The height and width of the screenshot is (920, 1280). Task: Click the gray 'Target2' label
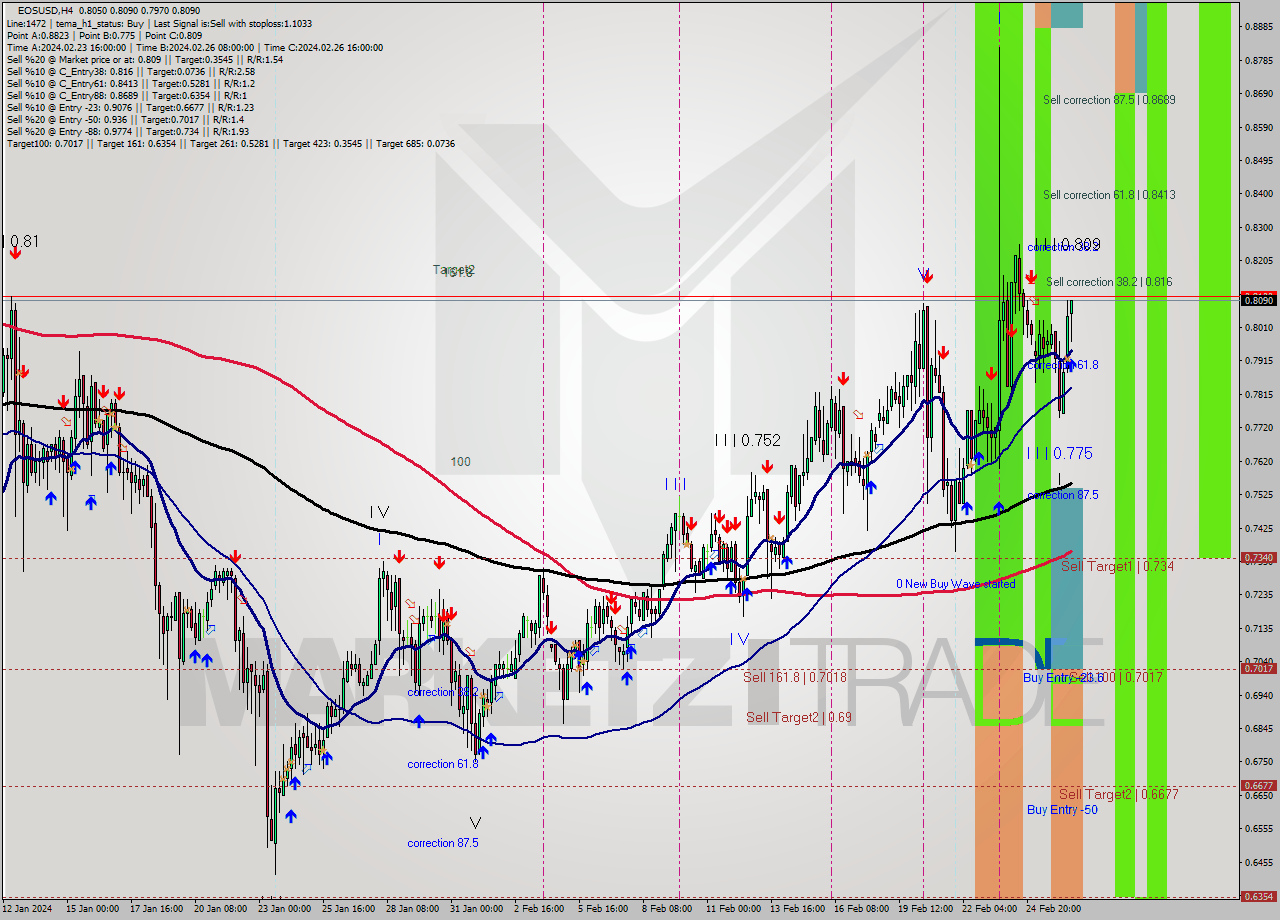pos(454,270)
